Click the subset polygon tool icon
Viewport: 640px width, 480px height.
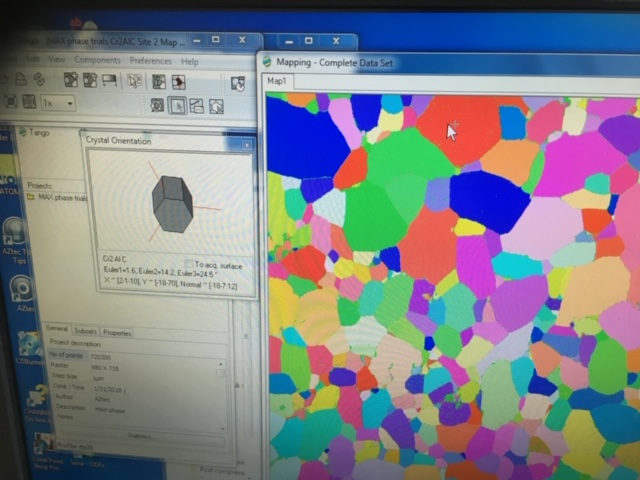pyautogui.click(x=216, y=107)
